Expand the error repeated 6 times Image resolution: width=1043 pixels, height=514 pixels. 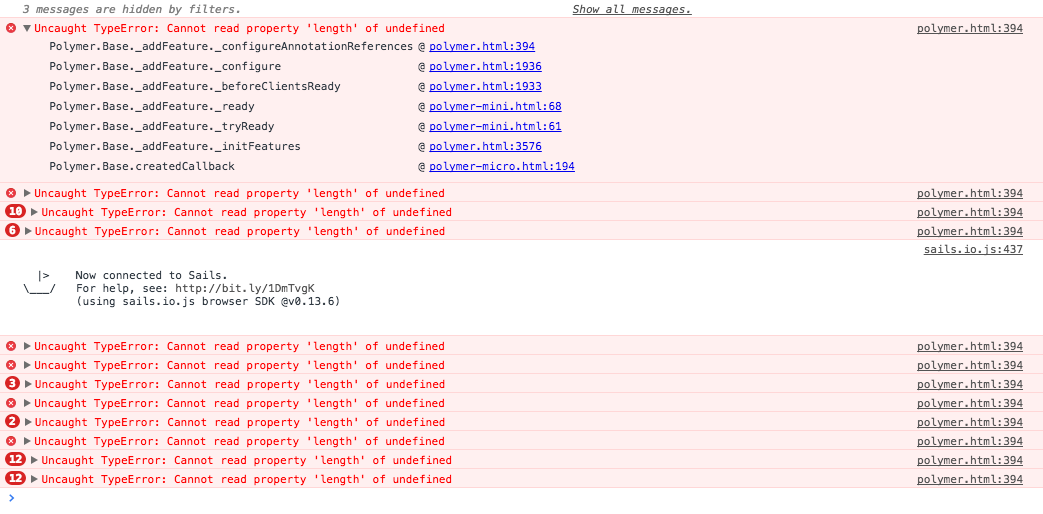coord(28,231)
